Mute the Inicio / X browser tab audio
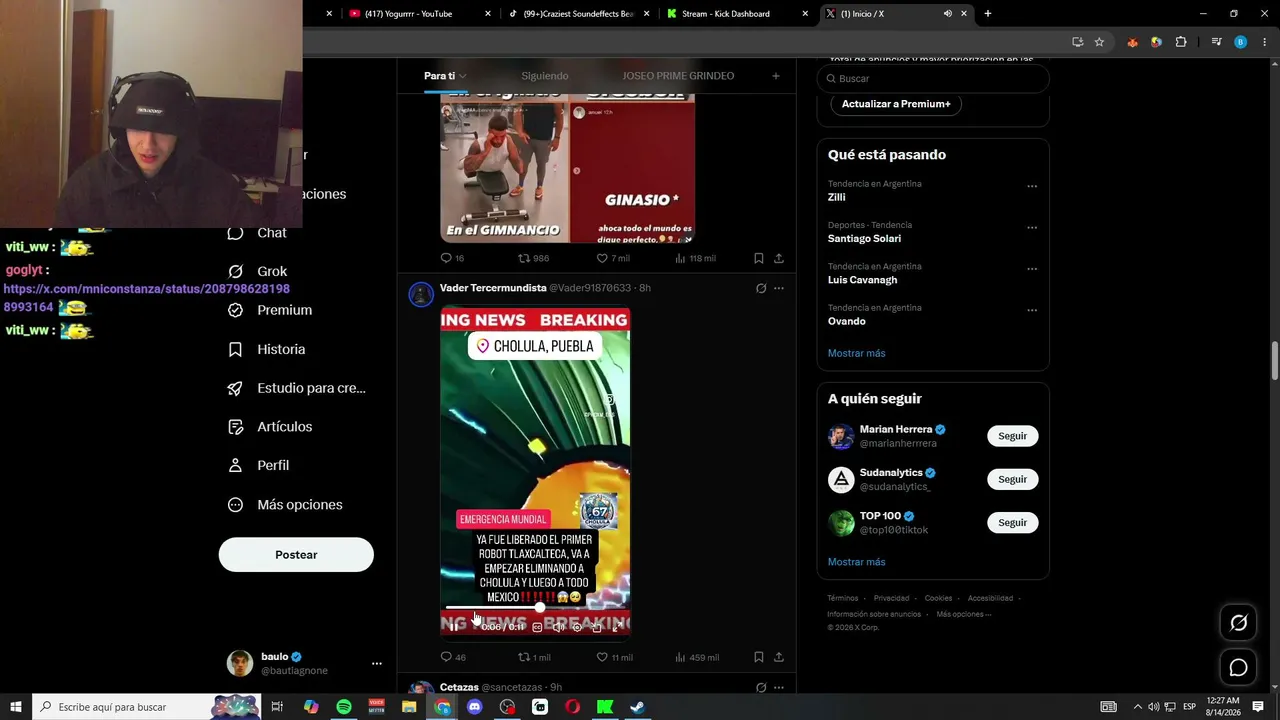The image size is (1280, 720). click(947, 14)
